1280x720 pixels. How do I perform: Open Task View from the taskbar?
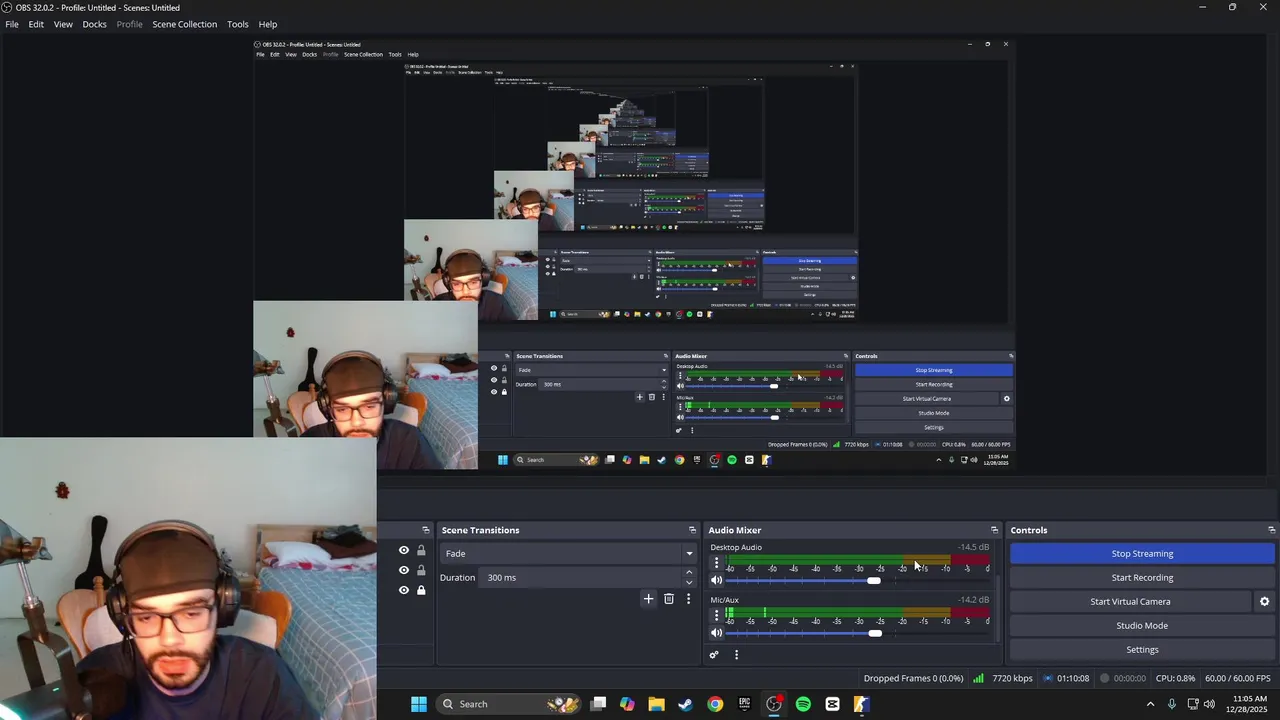(x=598, y=704)
